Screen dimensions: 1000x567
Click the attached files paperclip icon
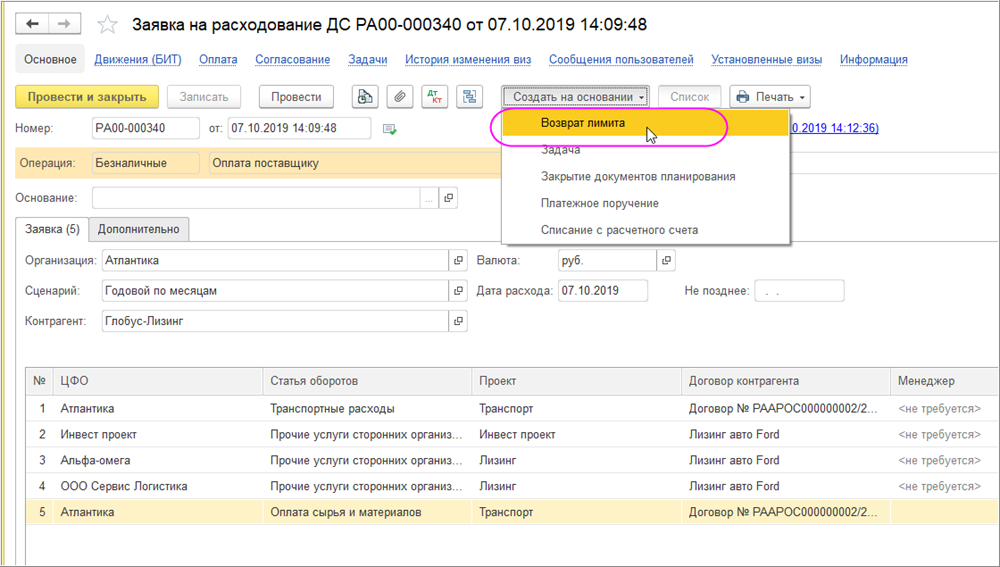coord(399,97)
